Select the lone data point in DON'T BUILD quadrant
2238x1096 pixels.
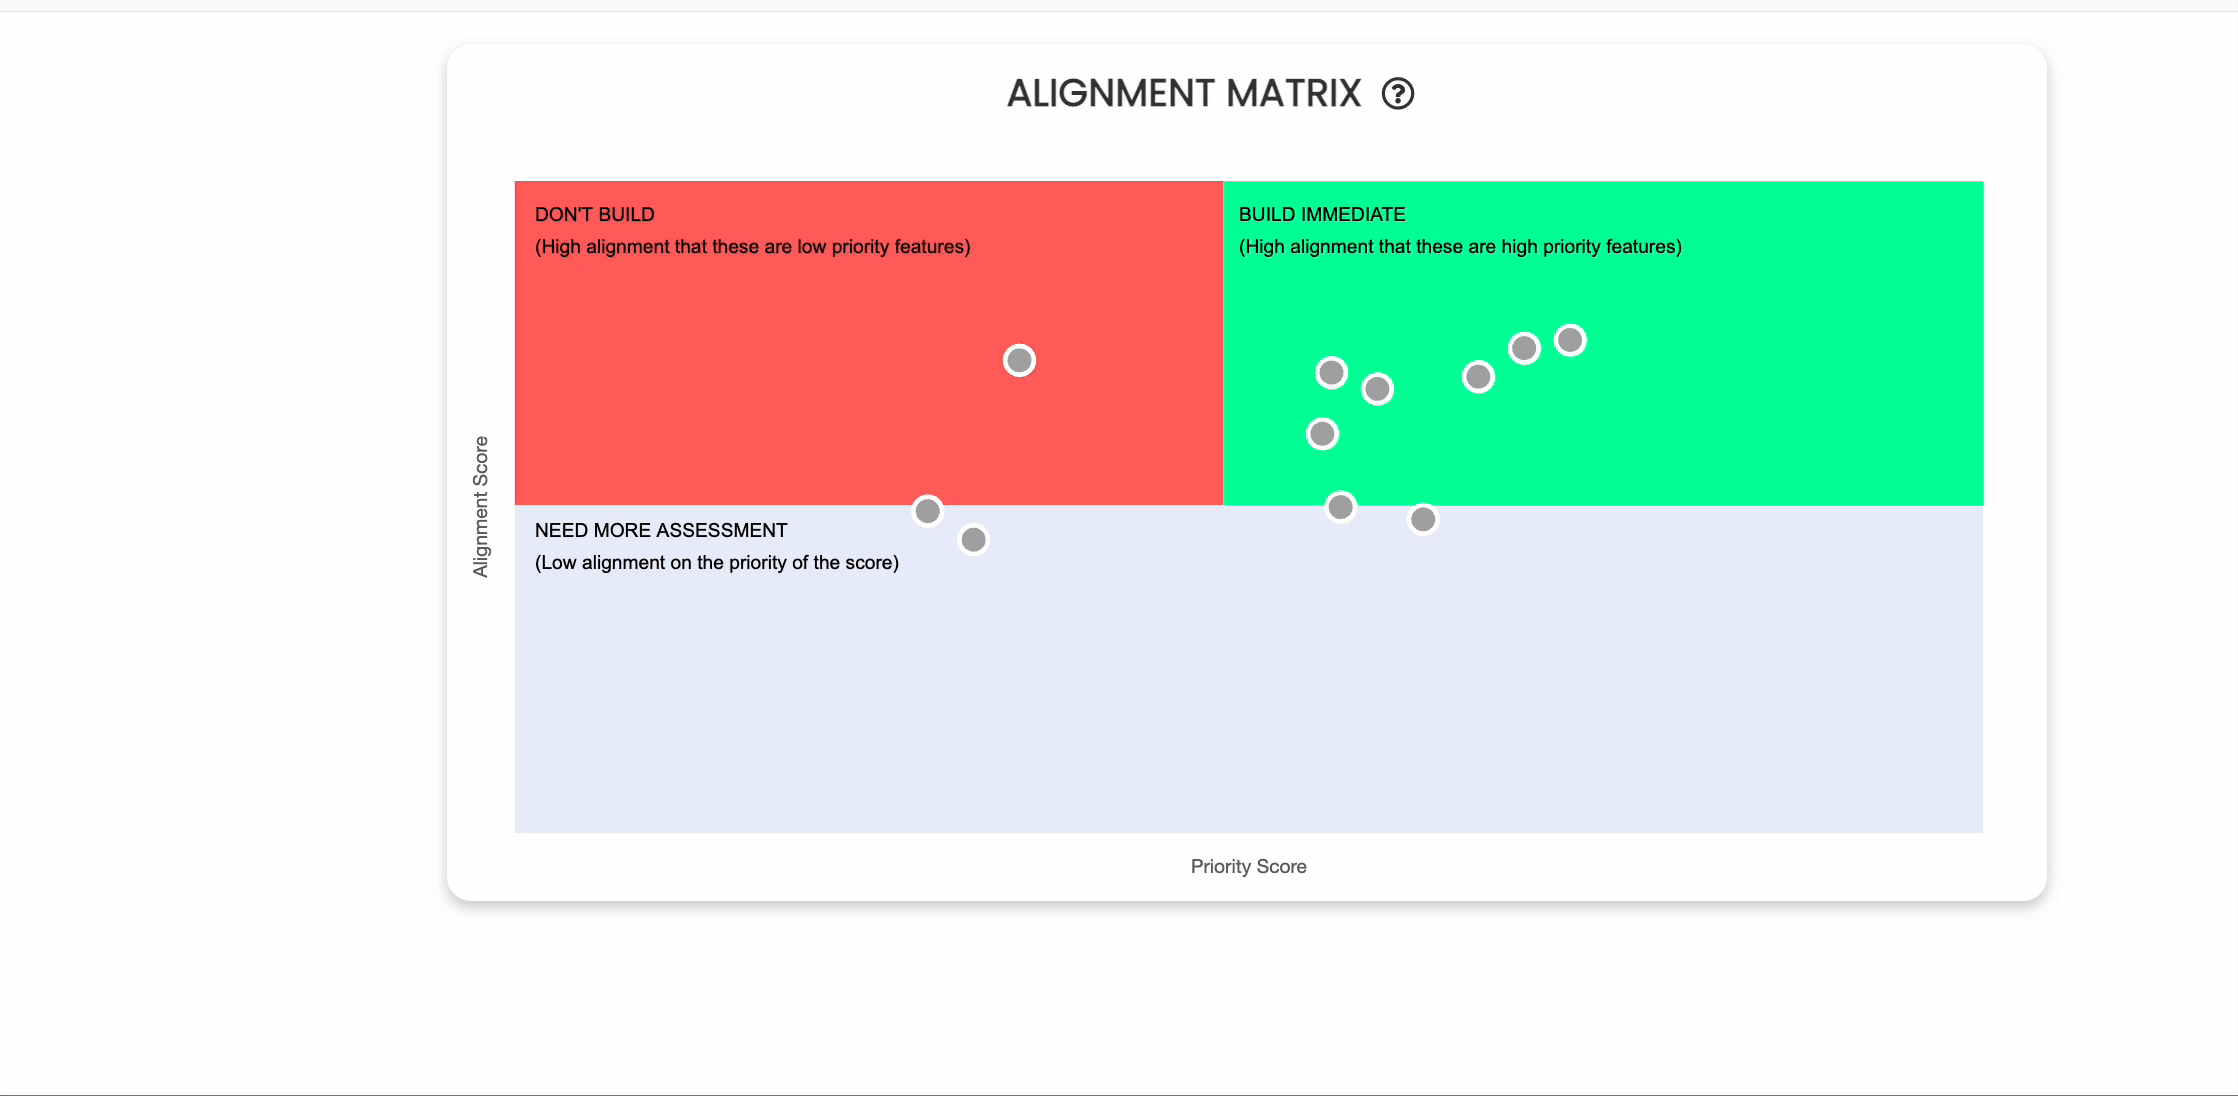tap(1019, 360)
